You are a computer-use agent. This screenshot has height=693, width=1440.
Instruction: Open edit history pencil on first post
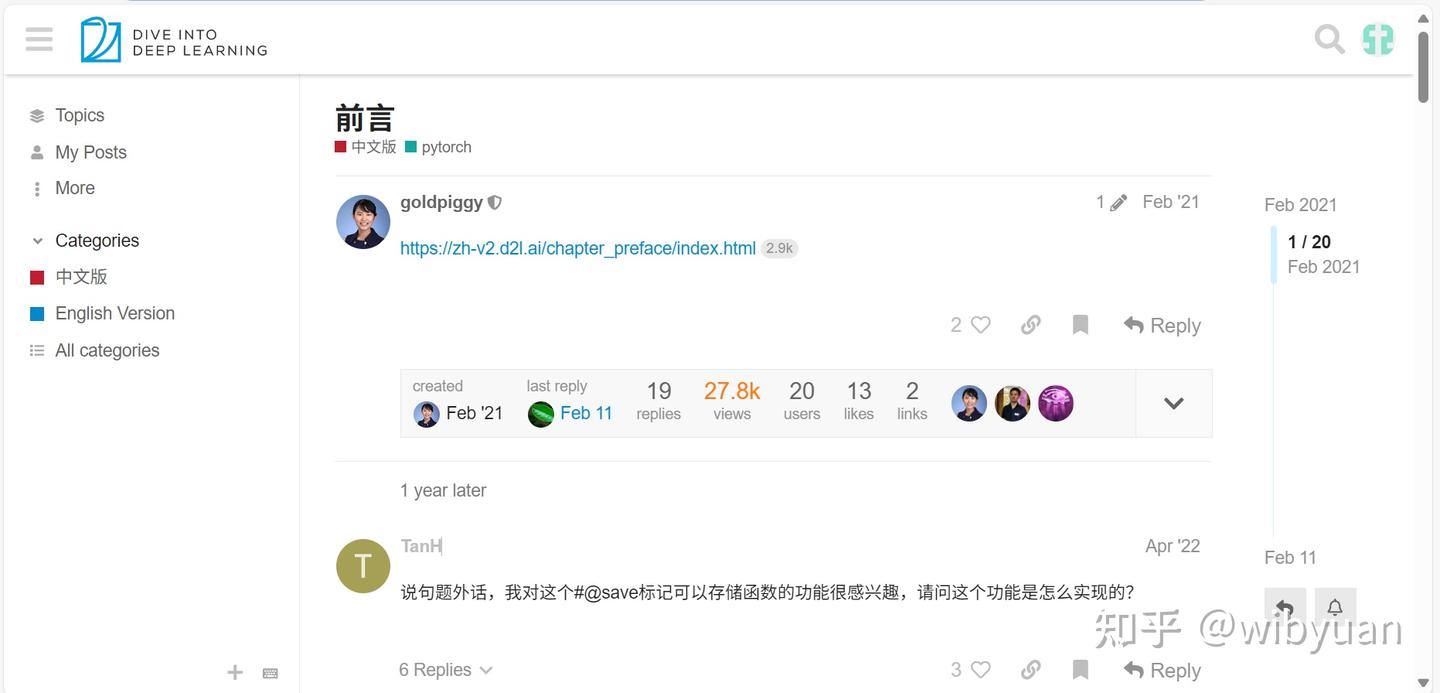tap(1111, 202)
